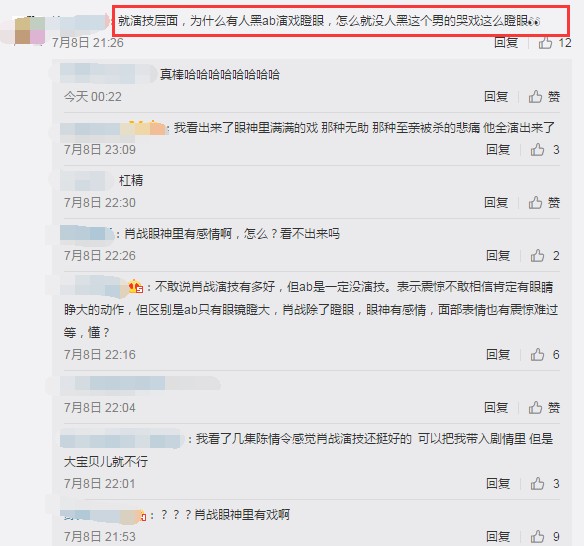
Task: Like the 杠精 reply
Action: 544,203
